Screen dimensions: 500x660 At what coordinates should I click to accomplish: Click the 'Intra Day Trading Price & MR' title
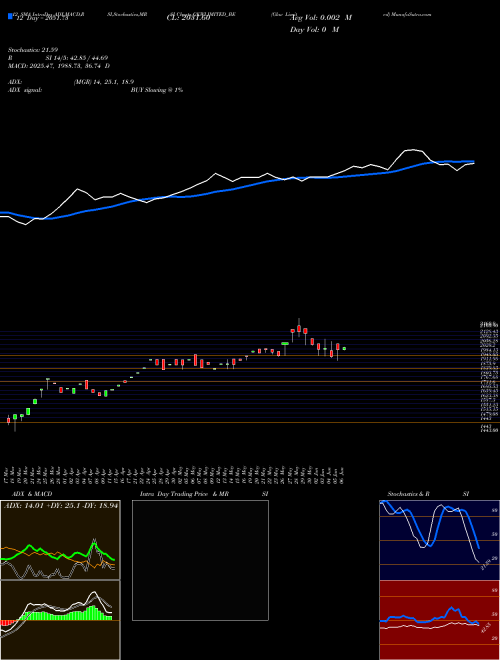click(x=184, y=494)
